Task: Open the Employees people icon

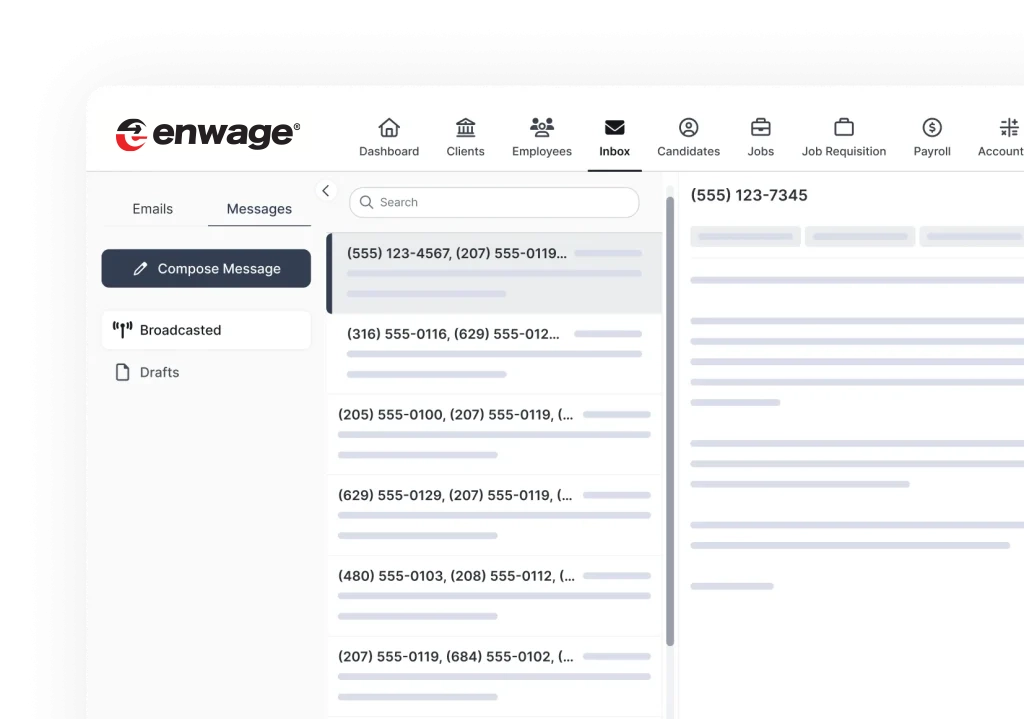Action: (x=541, y=129)
